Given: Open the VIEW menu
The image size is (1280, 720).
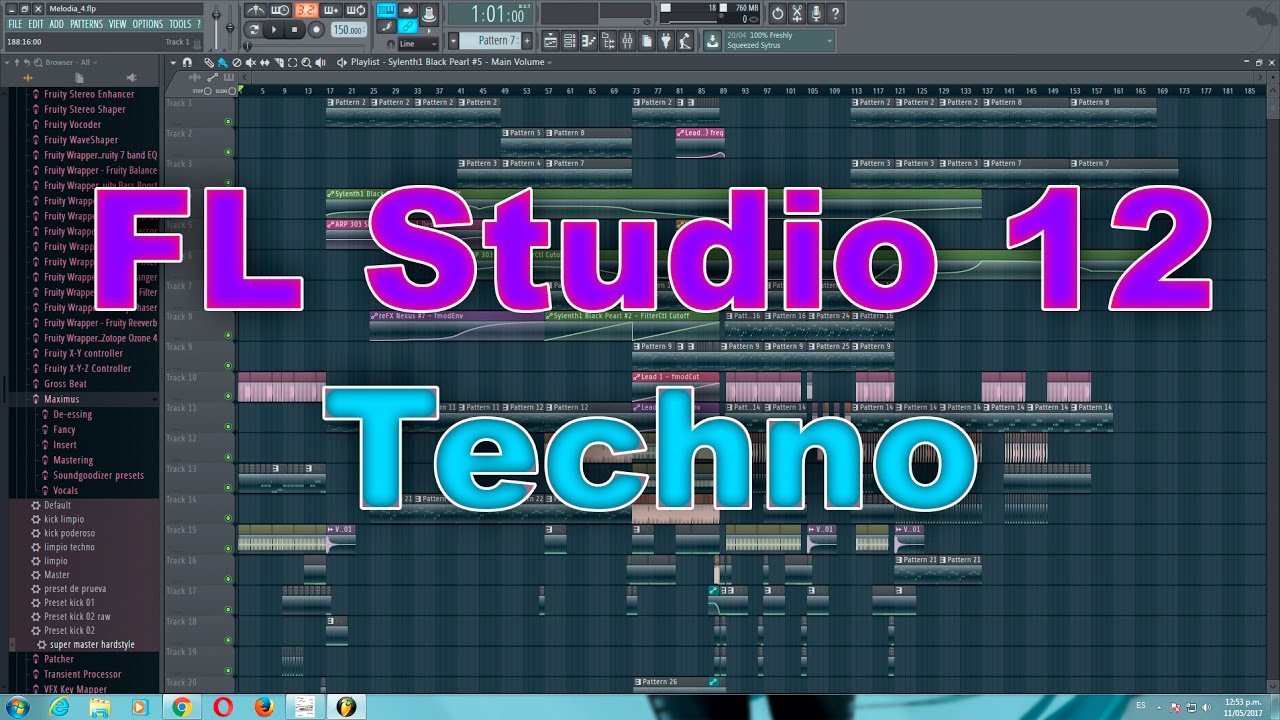Looking at the screenshot, I should point(118,24).
